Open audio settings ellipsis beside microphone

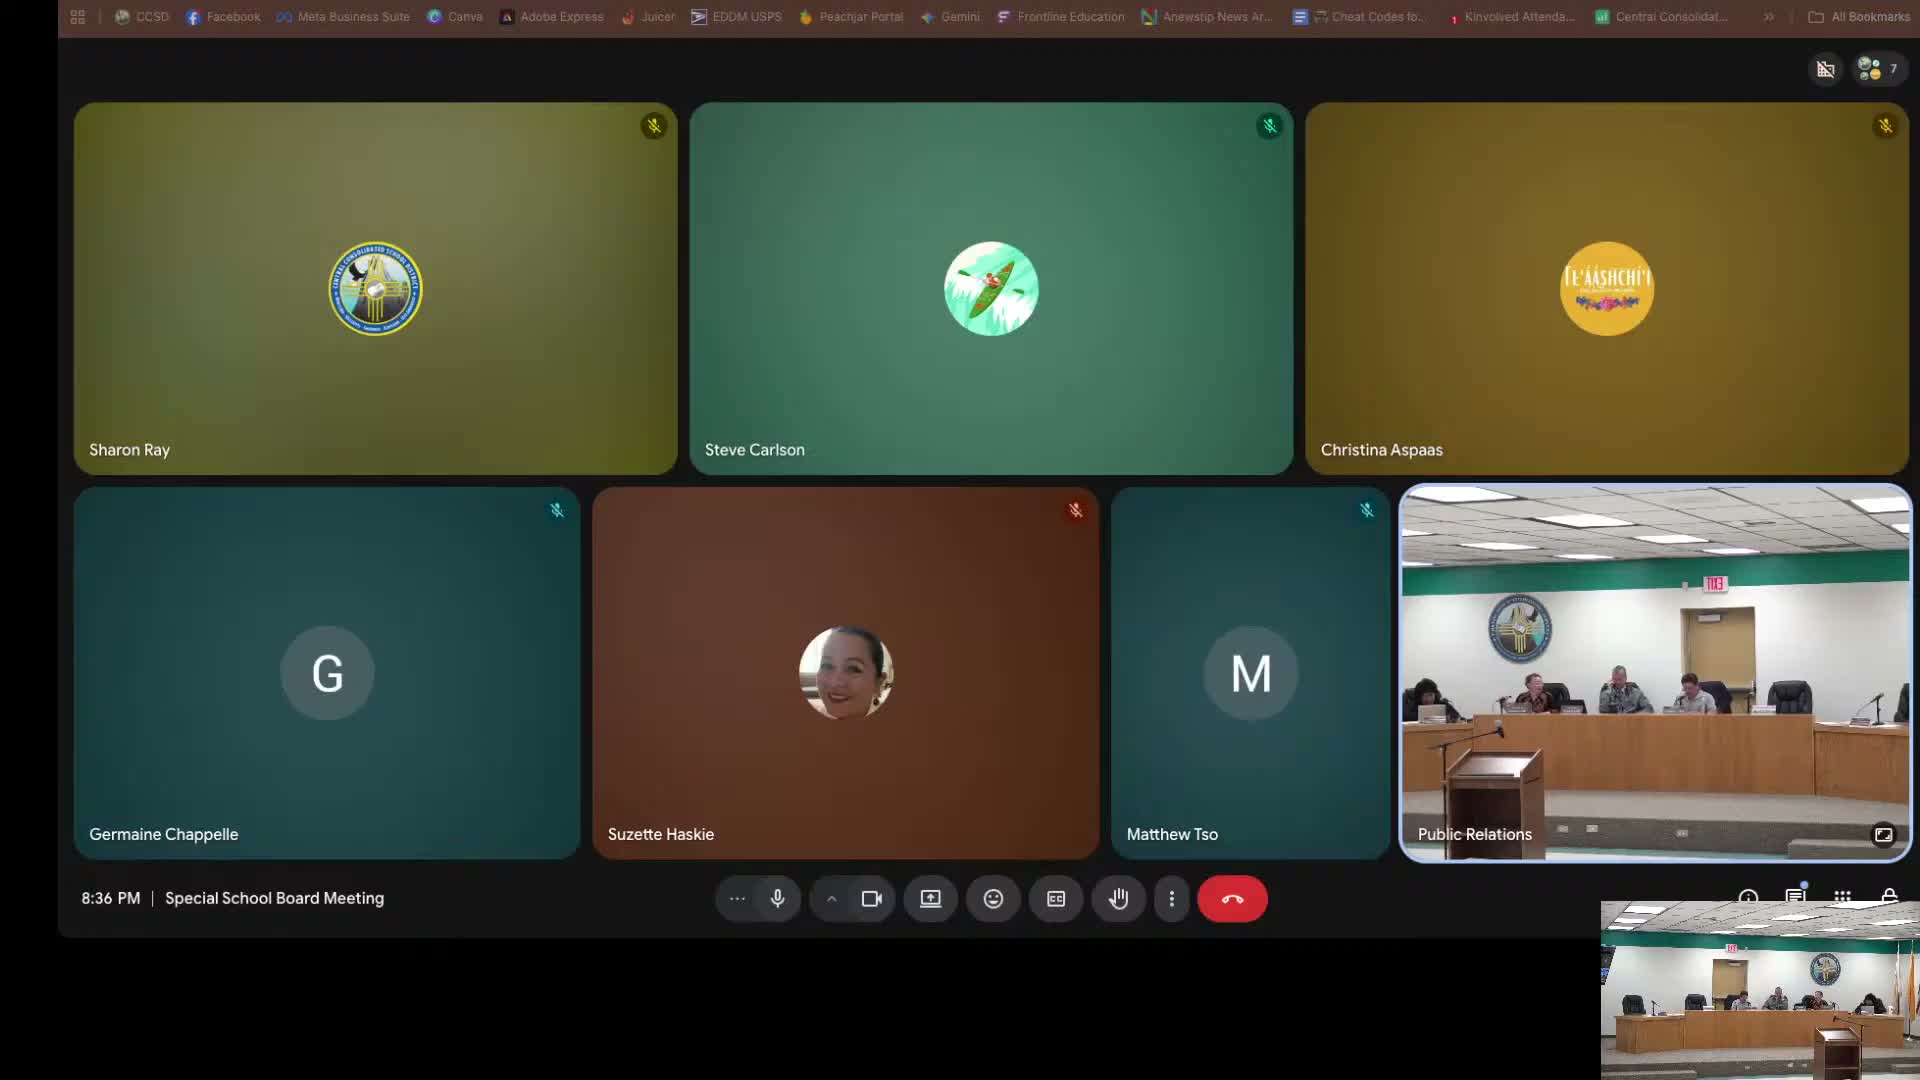(x=737, y=898)
